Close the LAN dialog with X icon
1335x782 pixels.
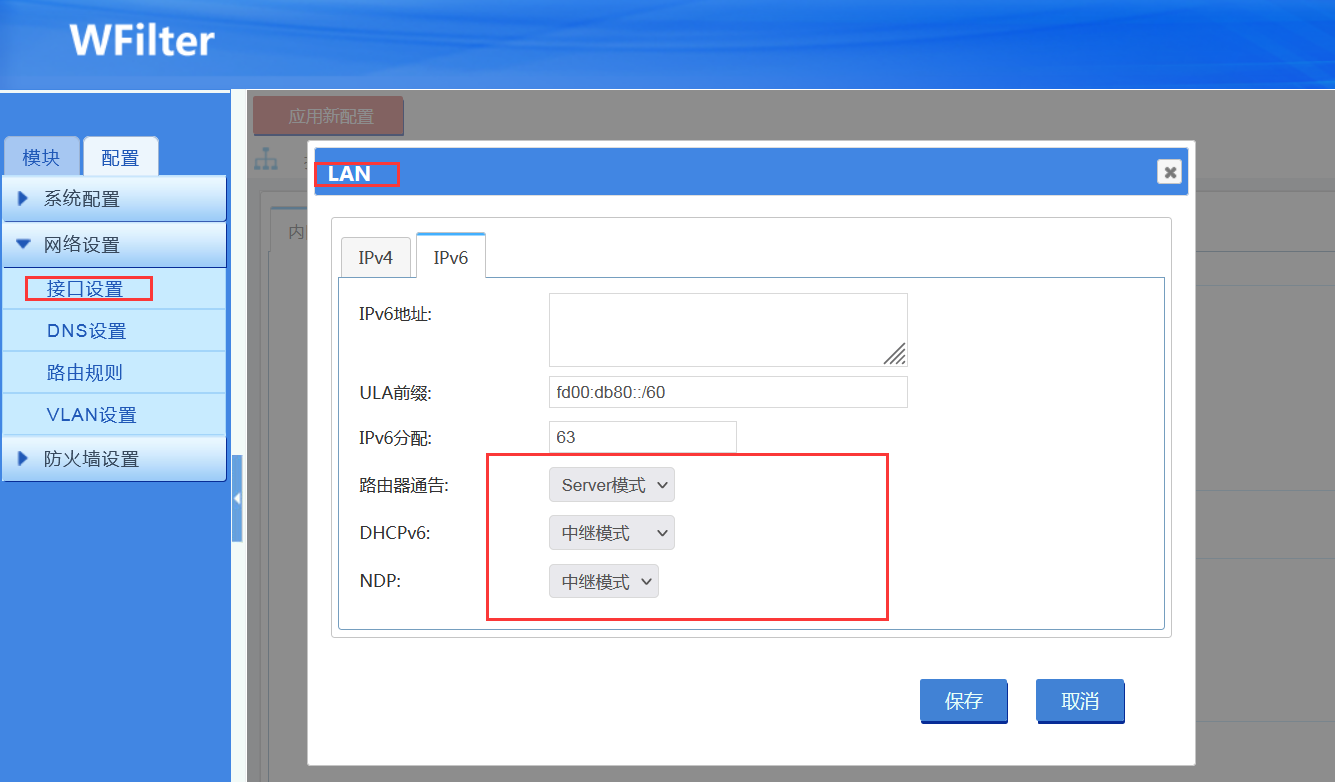pyautogui.click(x=1169, y=172)
